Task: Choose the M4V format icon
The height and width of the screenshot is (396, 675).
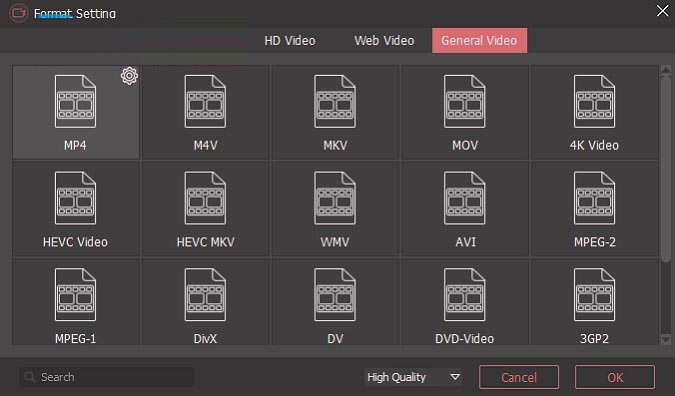Action: coord(205,102)
